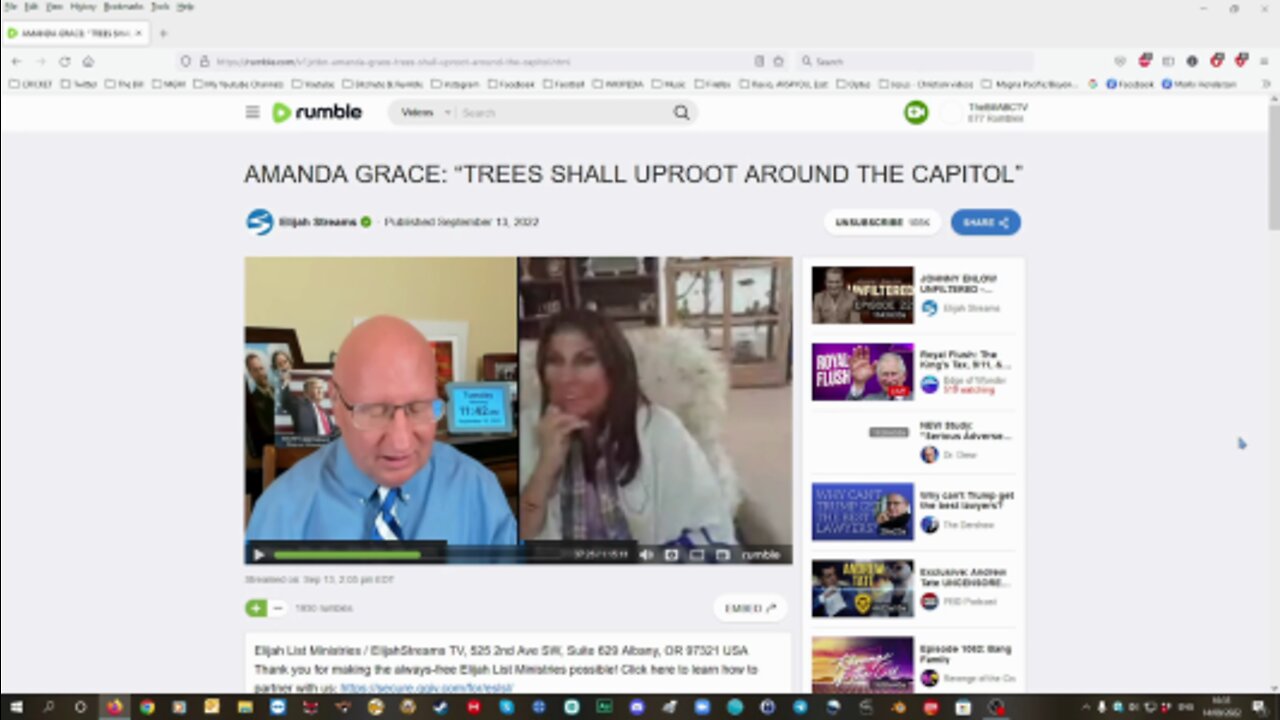Open the Trump lawyers video thumbnail
The width and height of the screenshot is (1280, 720).
[x=862, y=512]
